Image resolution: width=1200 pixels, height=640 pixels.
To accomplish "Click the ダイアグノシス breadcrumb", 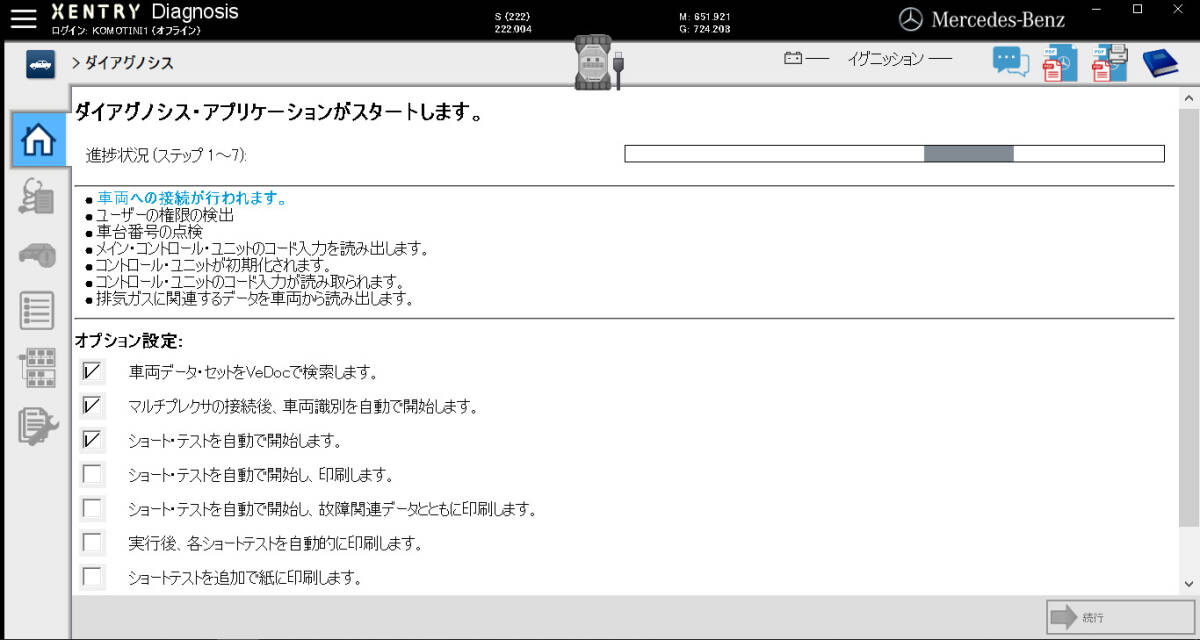I will coord(128,63).
